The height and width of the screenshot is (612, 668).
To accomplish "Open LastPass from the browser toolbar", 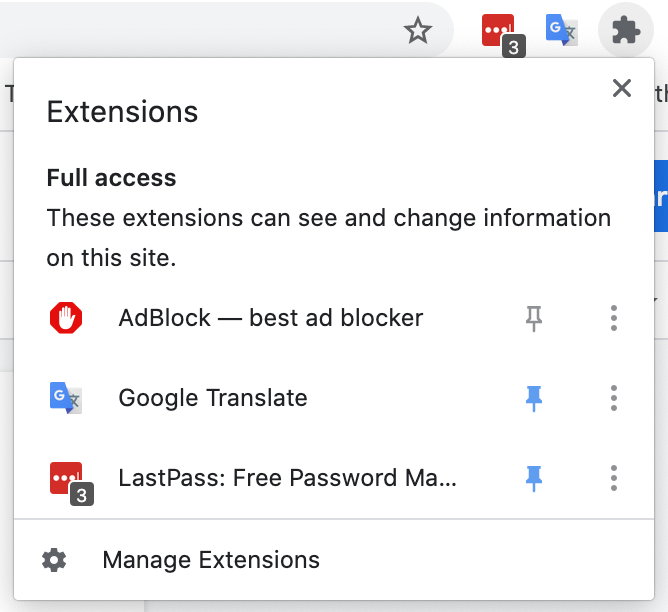I will (503, 34).
